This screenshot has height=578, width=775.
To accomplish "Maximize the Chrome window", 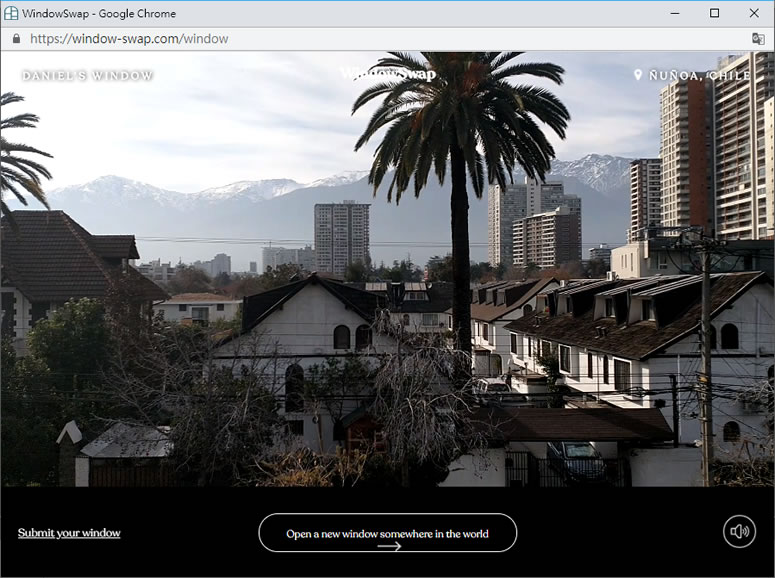I will coord(714,13).
